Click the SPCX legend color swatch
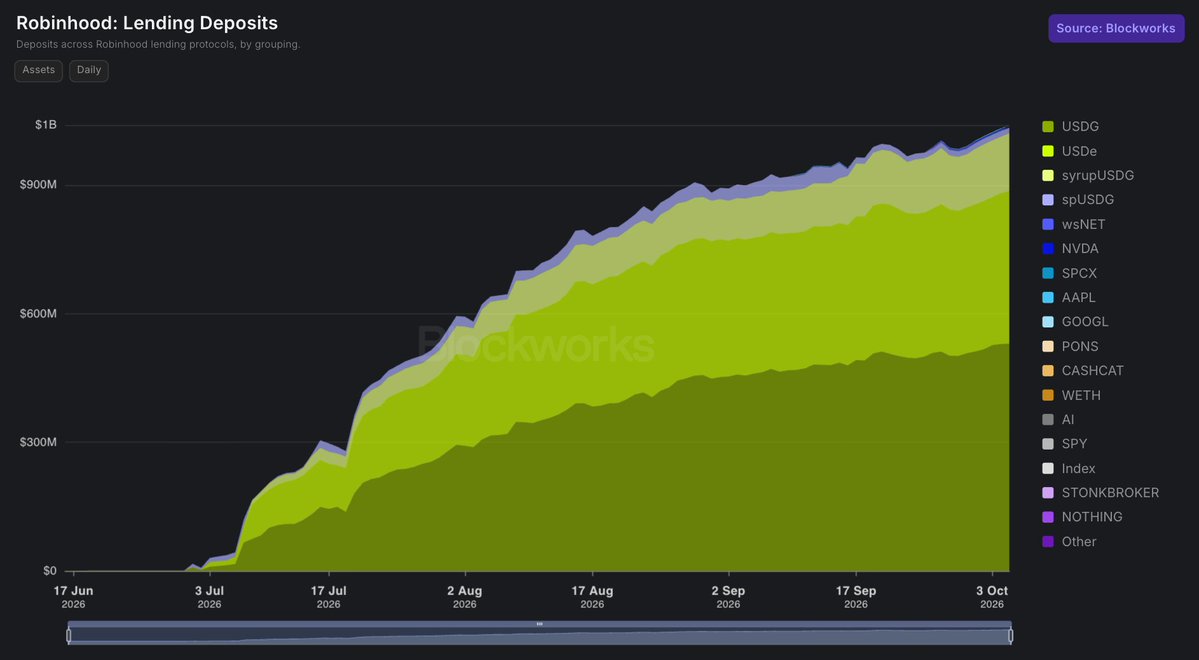This screenshot has width=1199, height=660. [x=1048, y=273]
